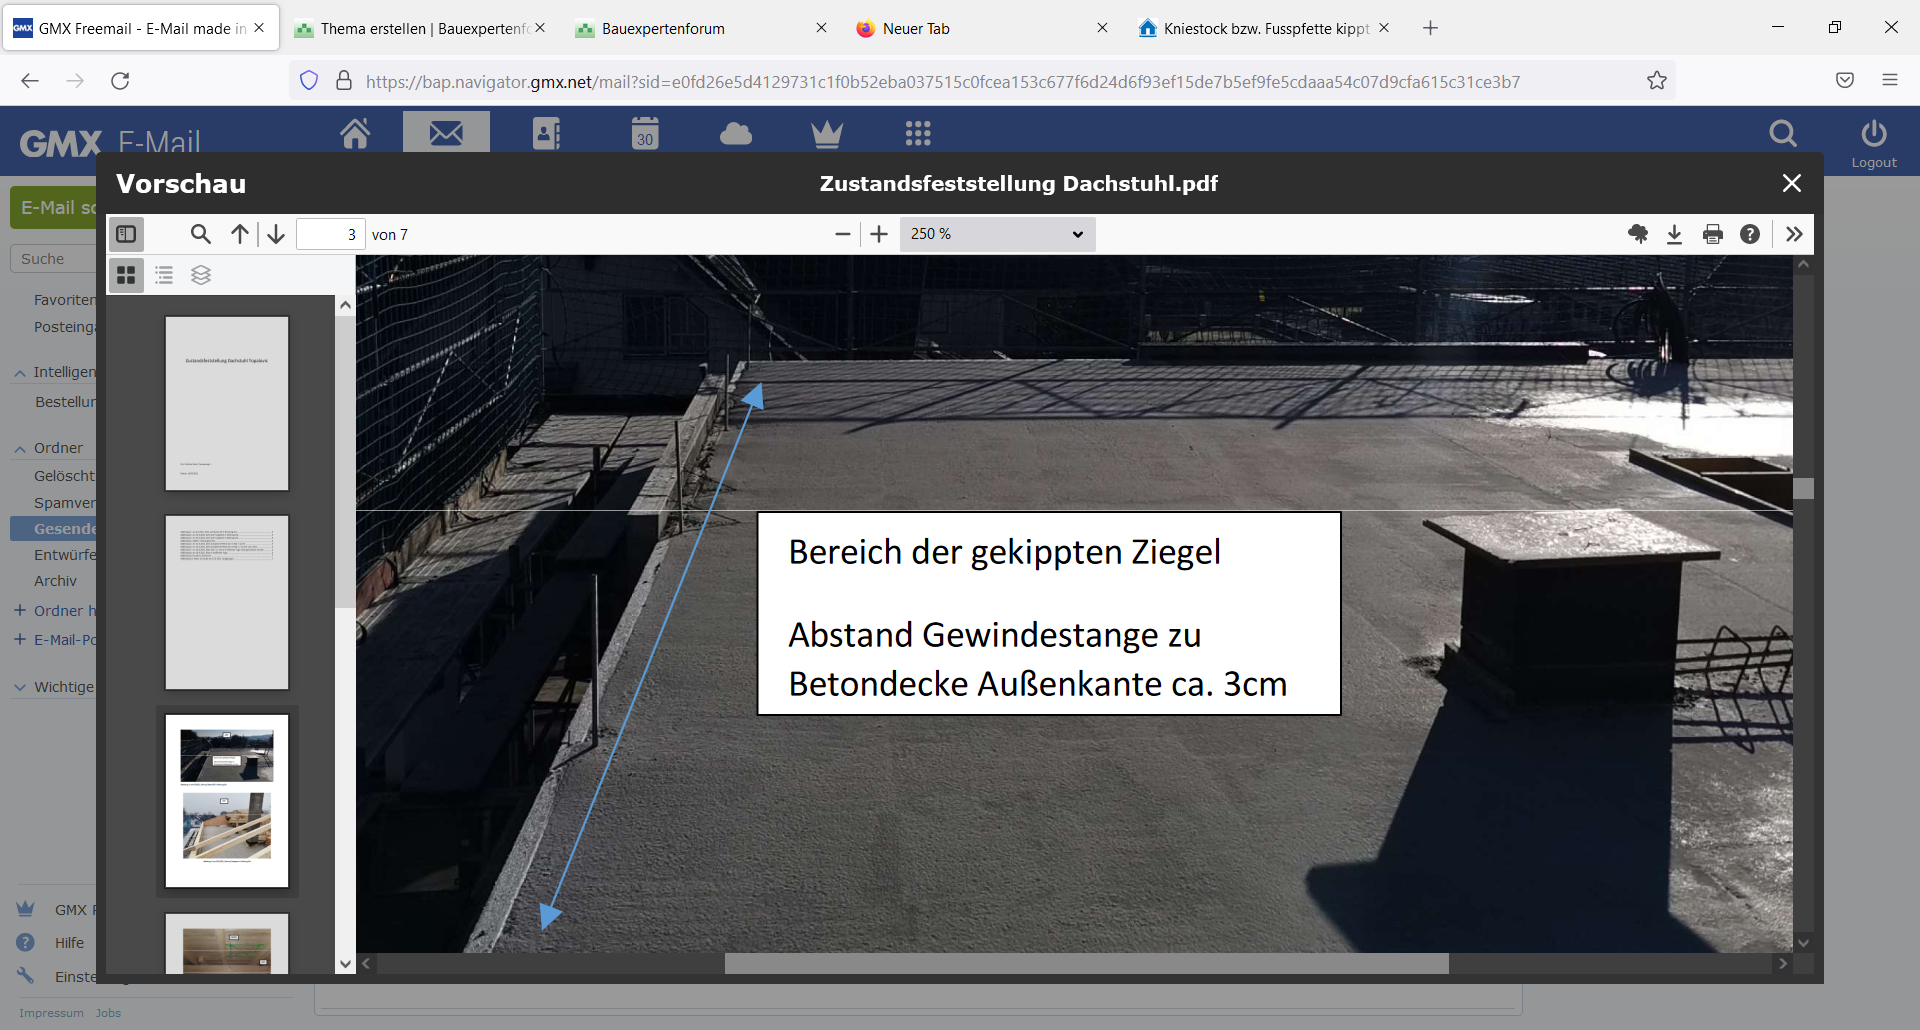Click the Logout power button
The image size is (1920, 1030).
tap(1874, 144)
